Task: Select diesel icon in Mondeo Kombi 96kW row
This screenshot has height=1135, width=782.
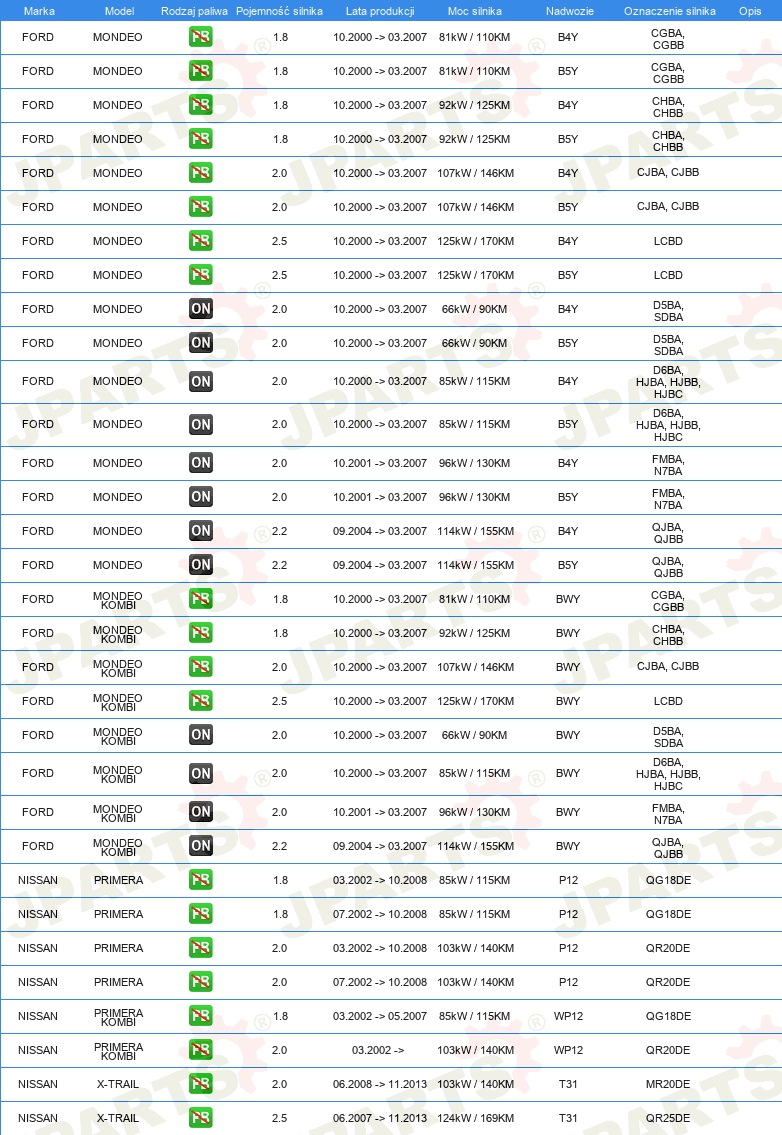Action: (x=201, y=812)
